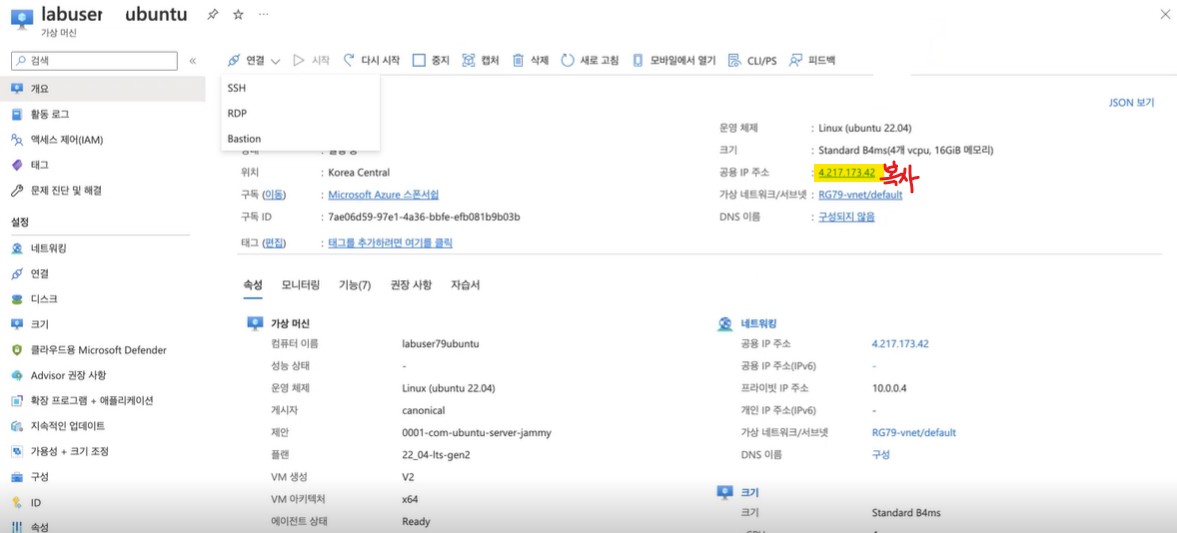The width and height of the screenshot is (1177, 533).
Task: Open the Microsoft Azure 스폰서쉽 subscription link
Action: point(384,194)
